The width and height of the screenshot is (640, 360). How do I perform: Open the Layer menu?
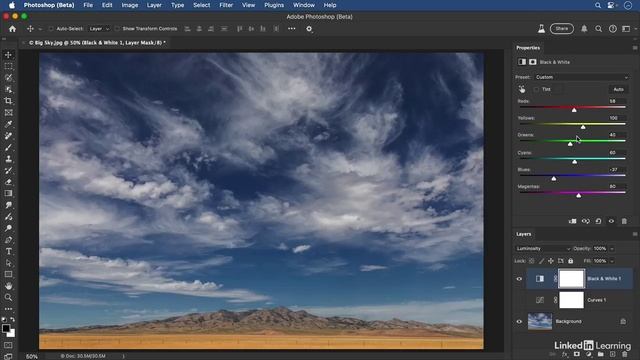(154, 5)
